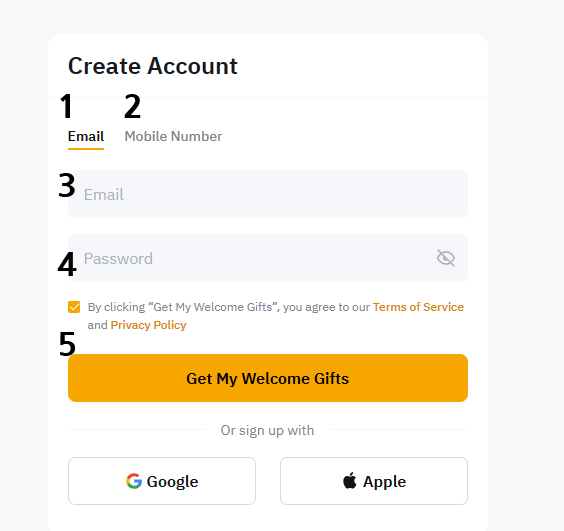Click the black Apple logo icon

pyautogui.click(x=350, y=481)
